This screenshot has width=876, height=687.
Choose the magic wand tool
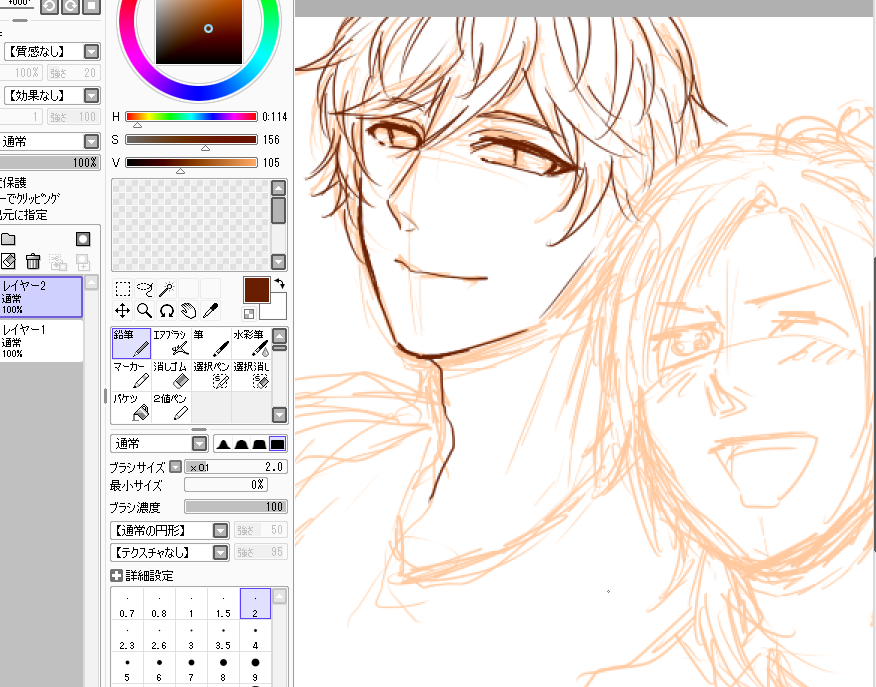click(x=166, y=289)
